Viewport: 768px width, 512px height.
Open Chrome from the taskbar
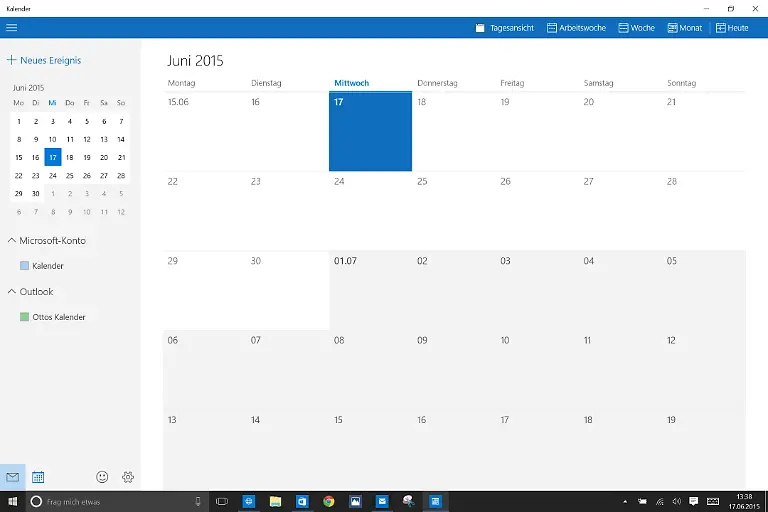coord(328,501)
